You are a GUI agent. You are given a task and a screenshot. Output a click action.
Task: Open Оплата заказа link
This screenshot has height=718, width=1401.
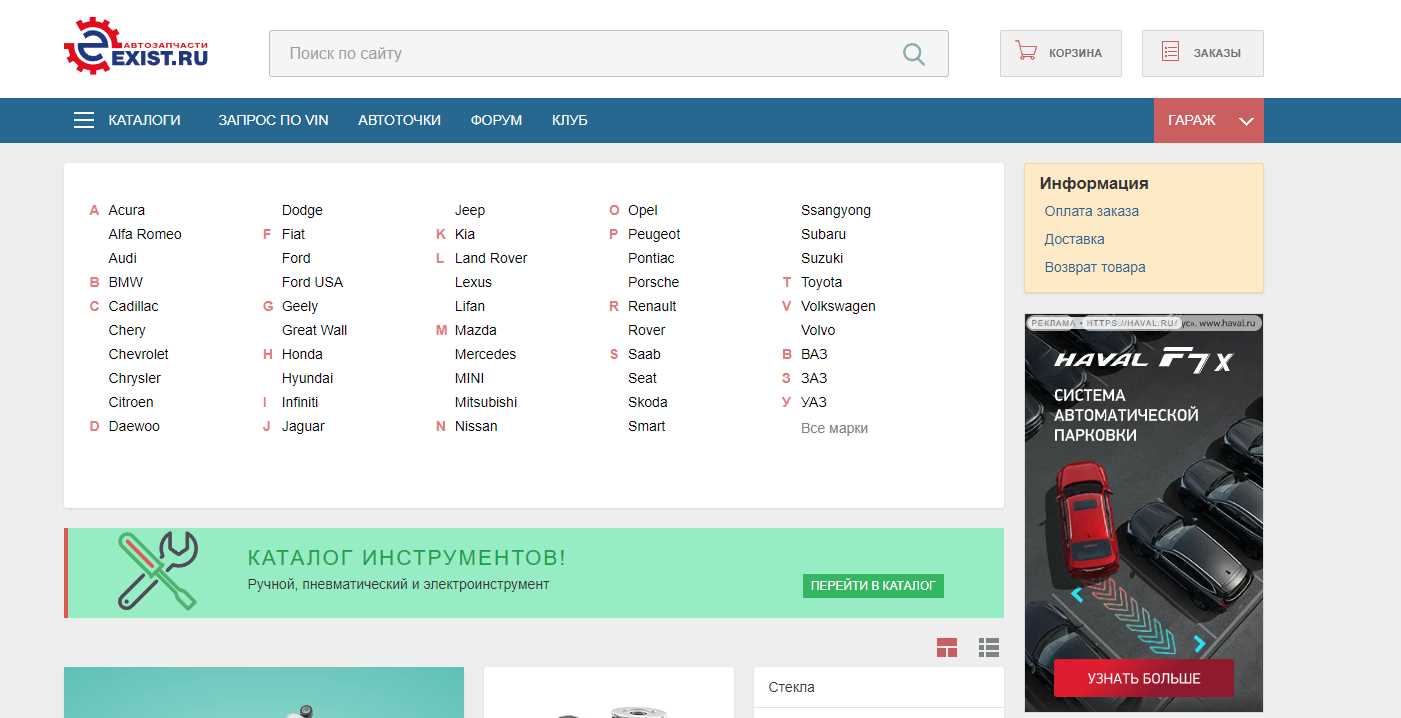[x=1091, y=211]
